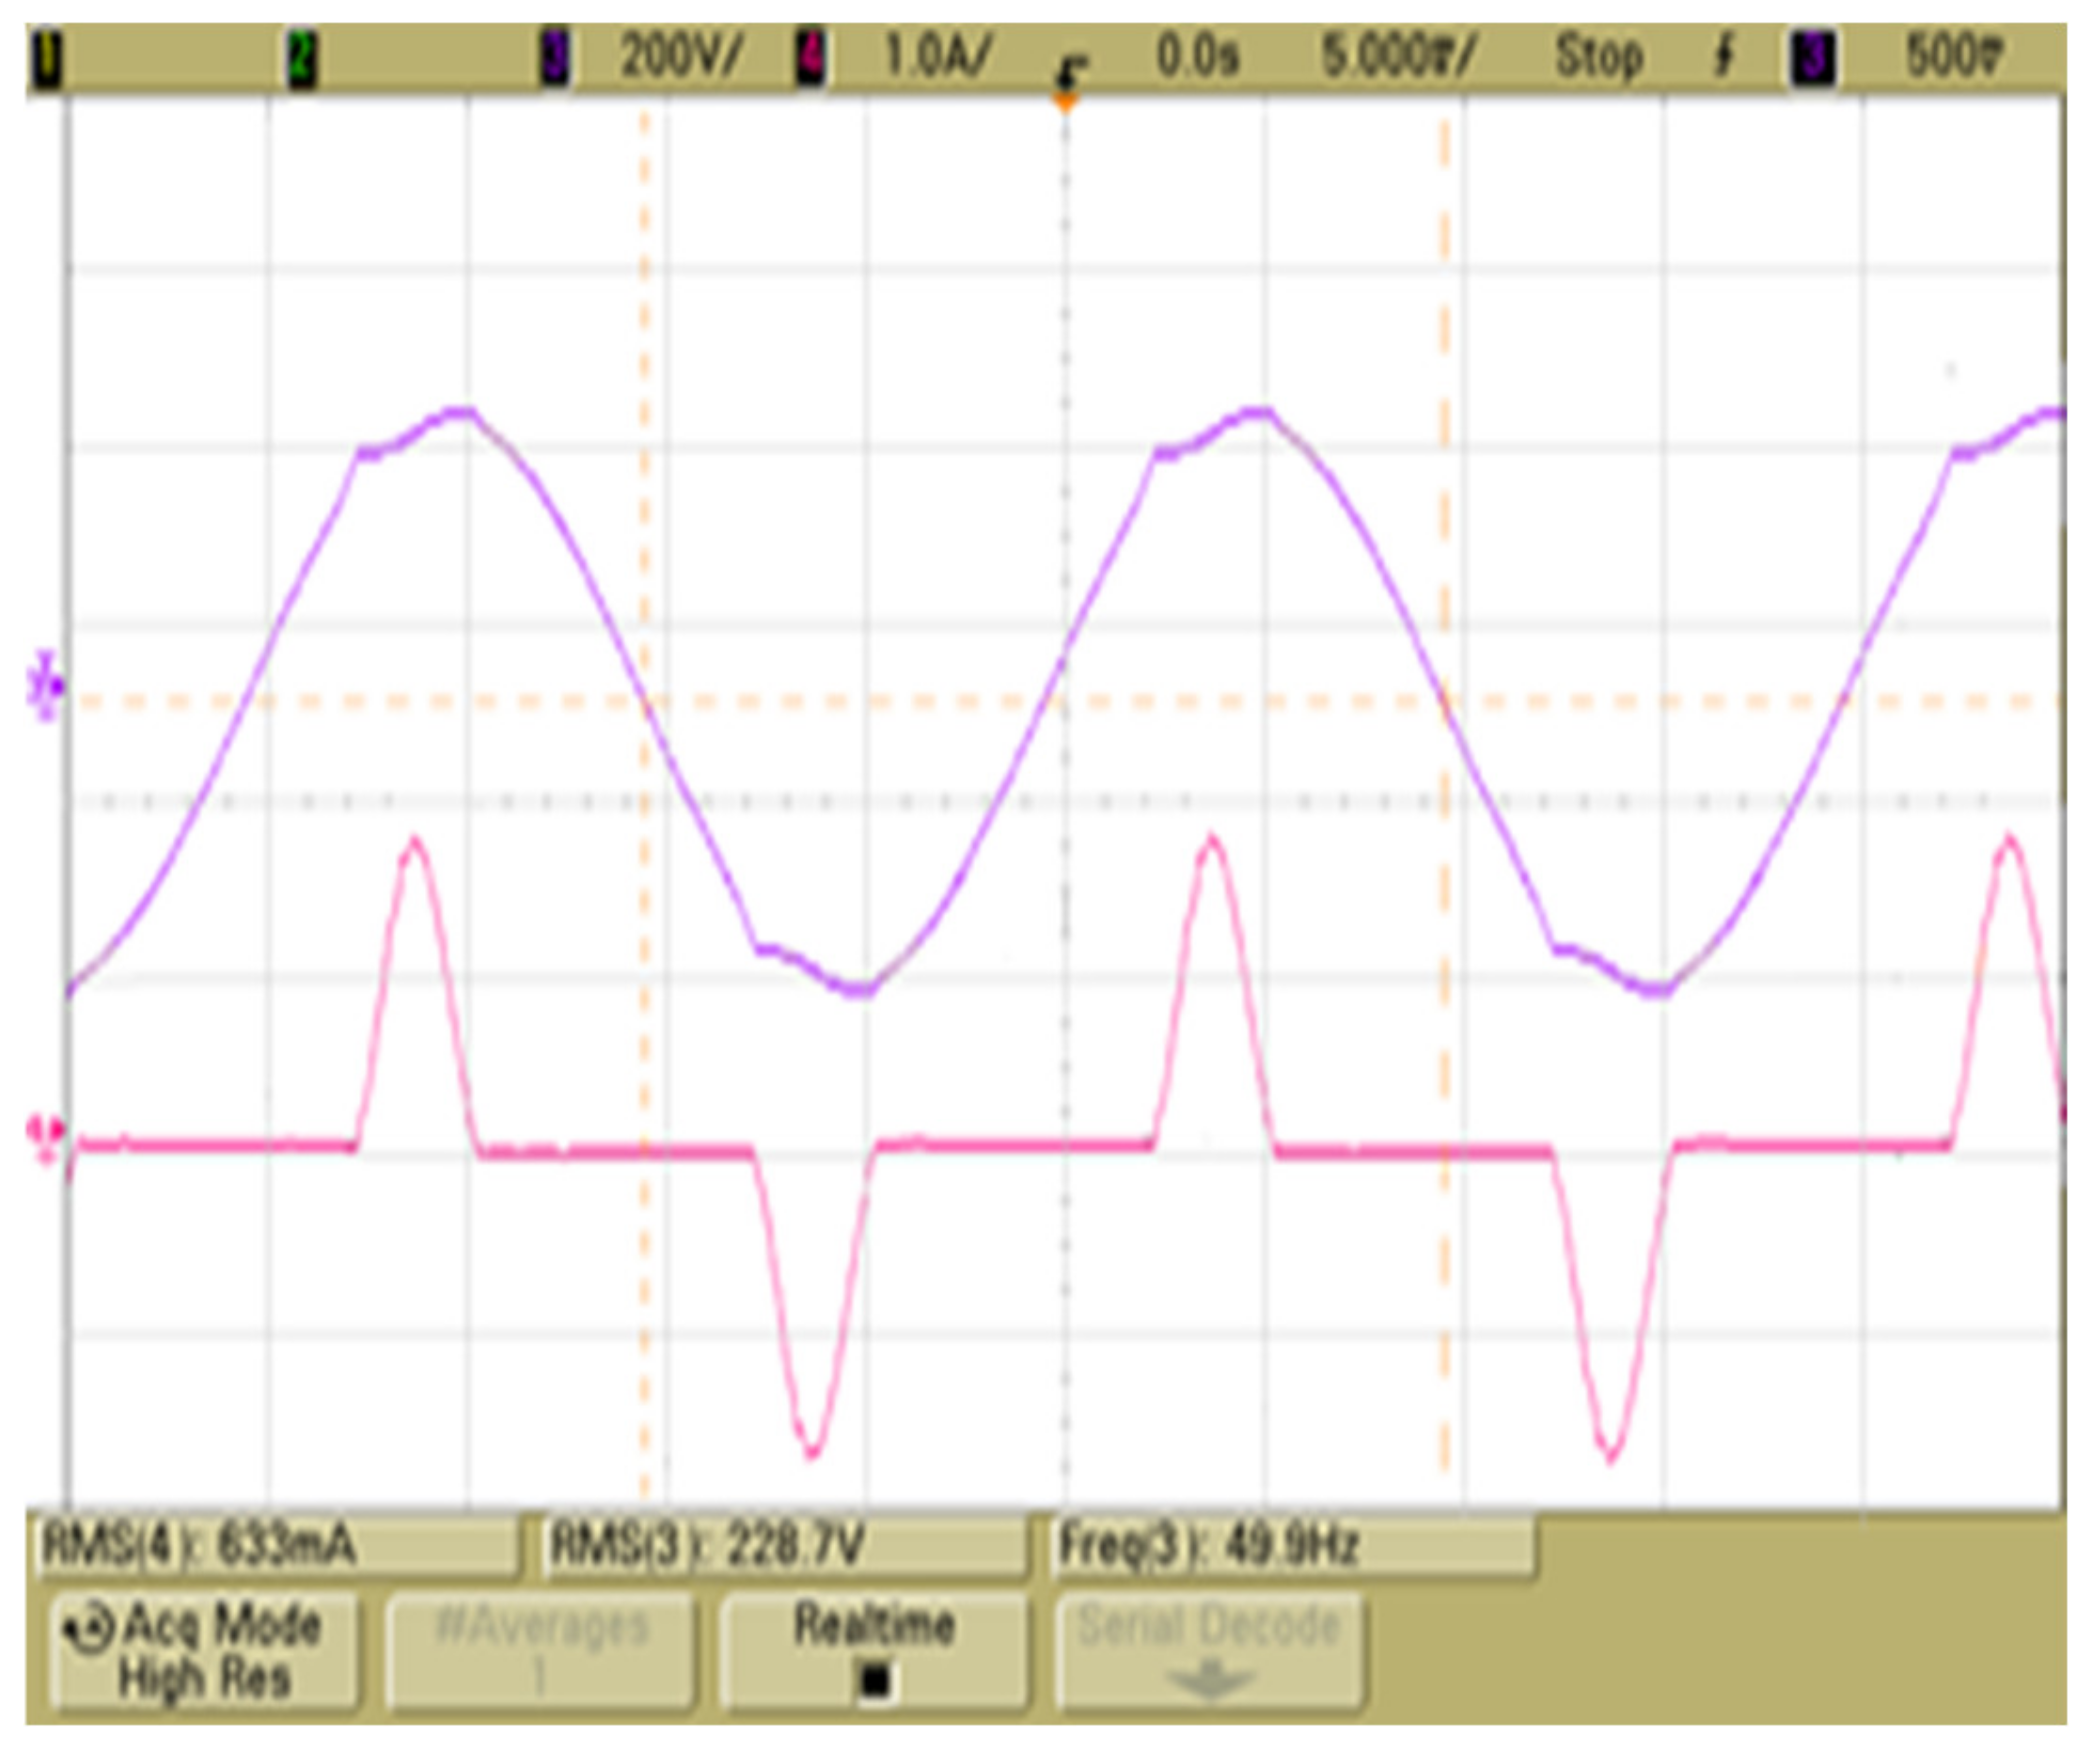The width and height of the screenshot is (2085, 1749).
Task: Toggle the Stop run status indicator
Action: pyautogui.click(x=1598, y=57)
